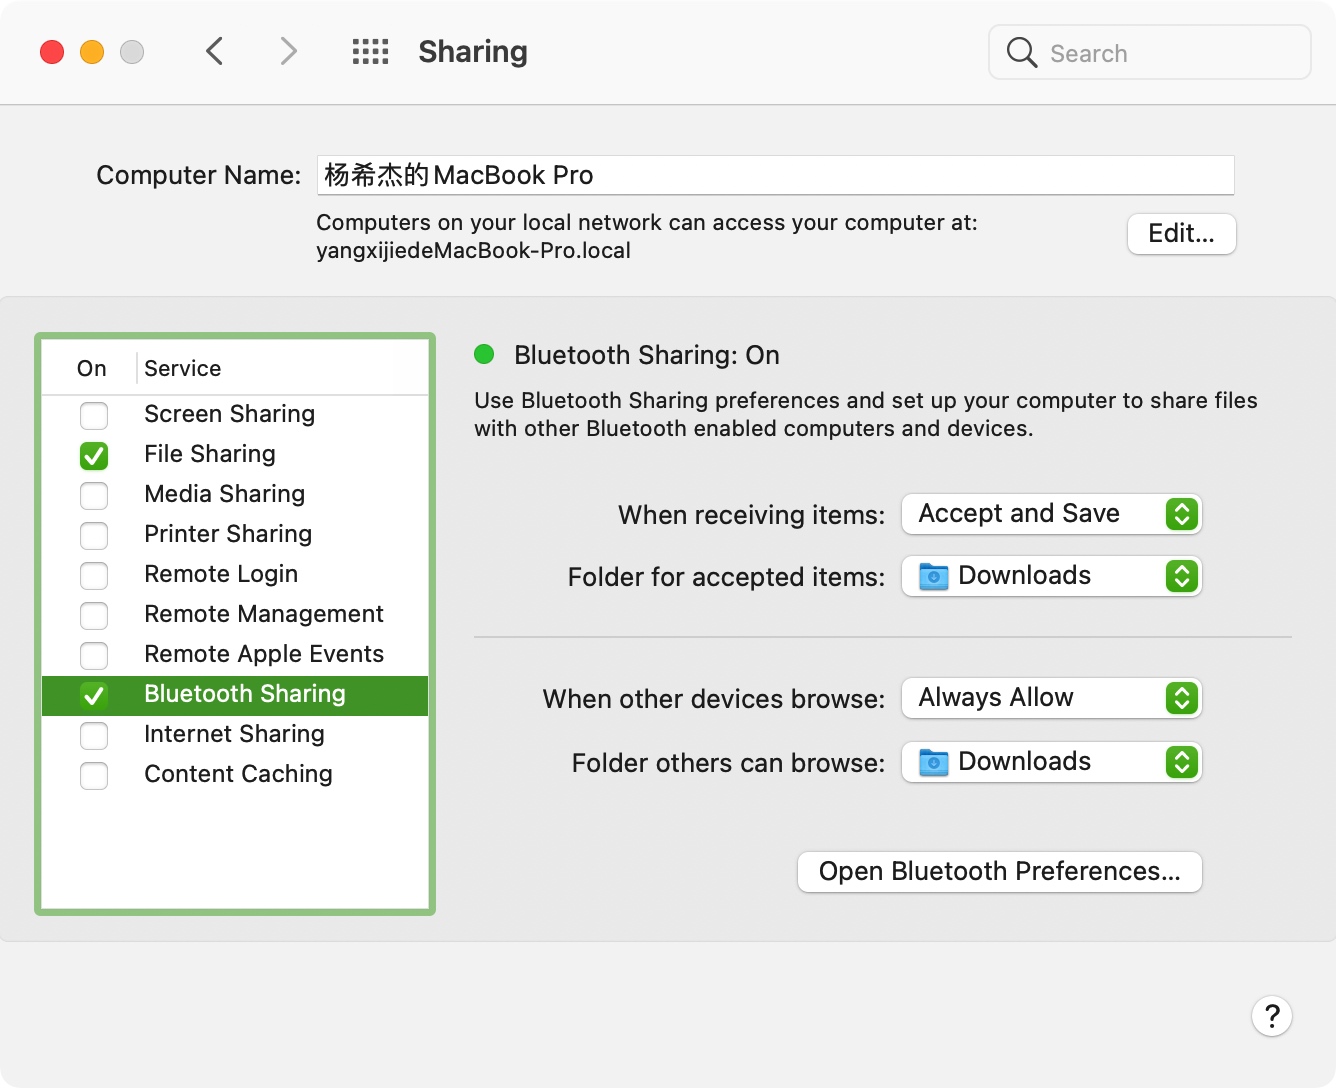Click the Service column header

(x=283, y=368)
